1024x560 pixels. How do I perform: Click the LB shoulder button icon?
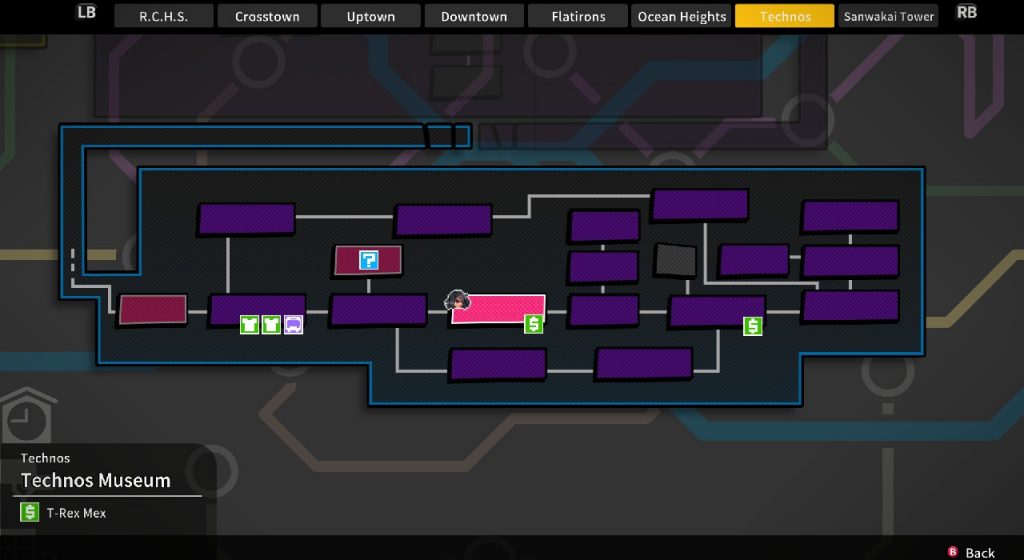(86, 12)
